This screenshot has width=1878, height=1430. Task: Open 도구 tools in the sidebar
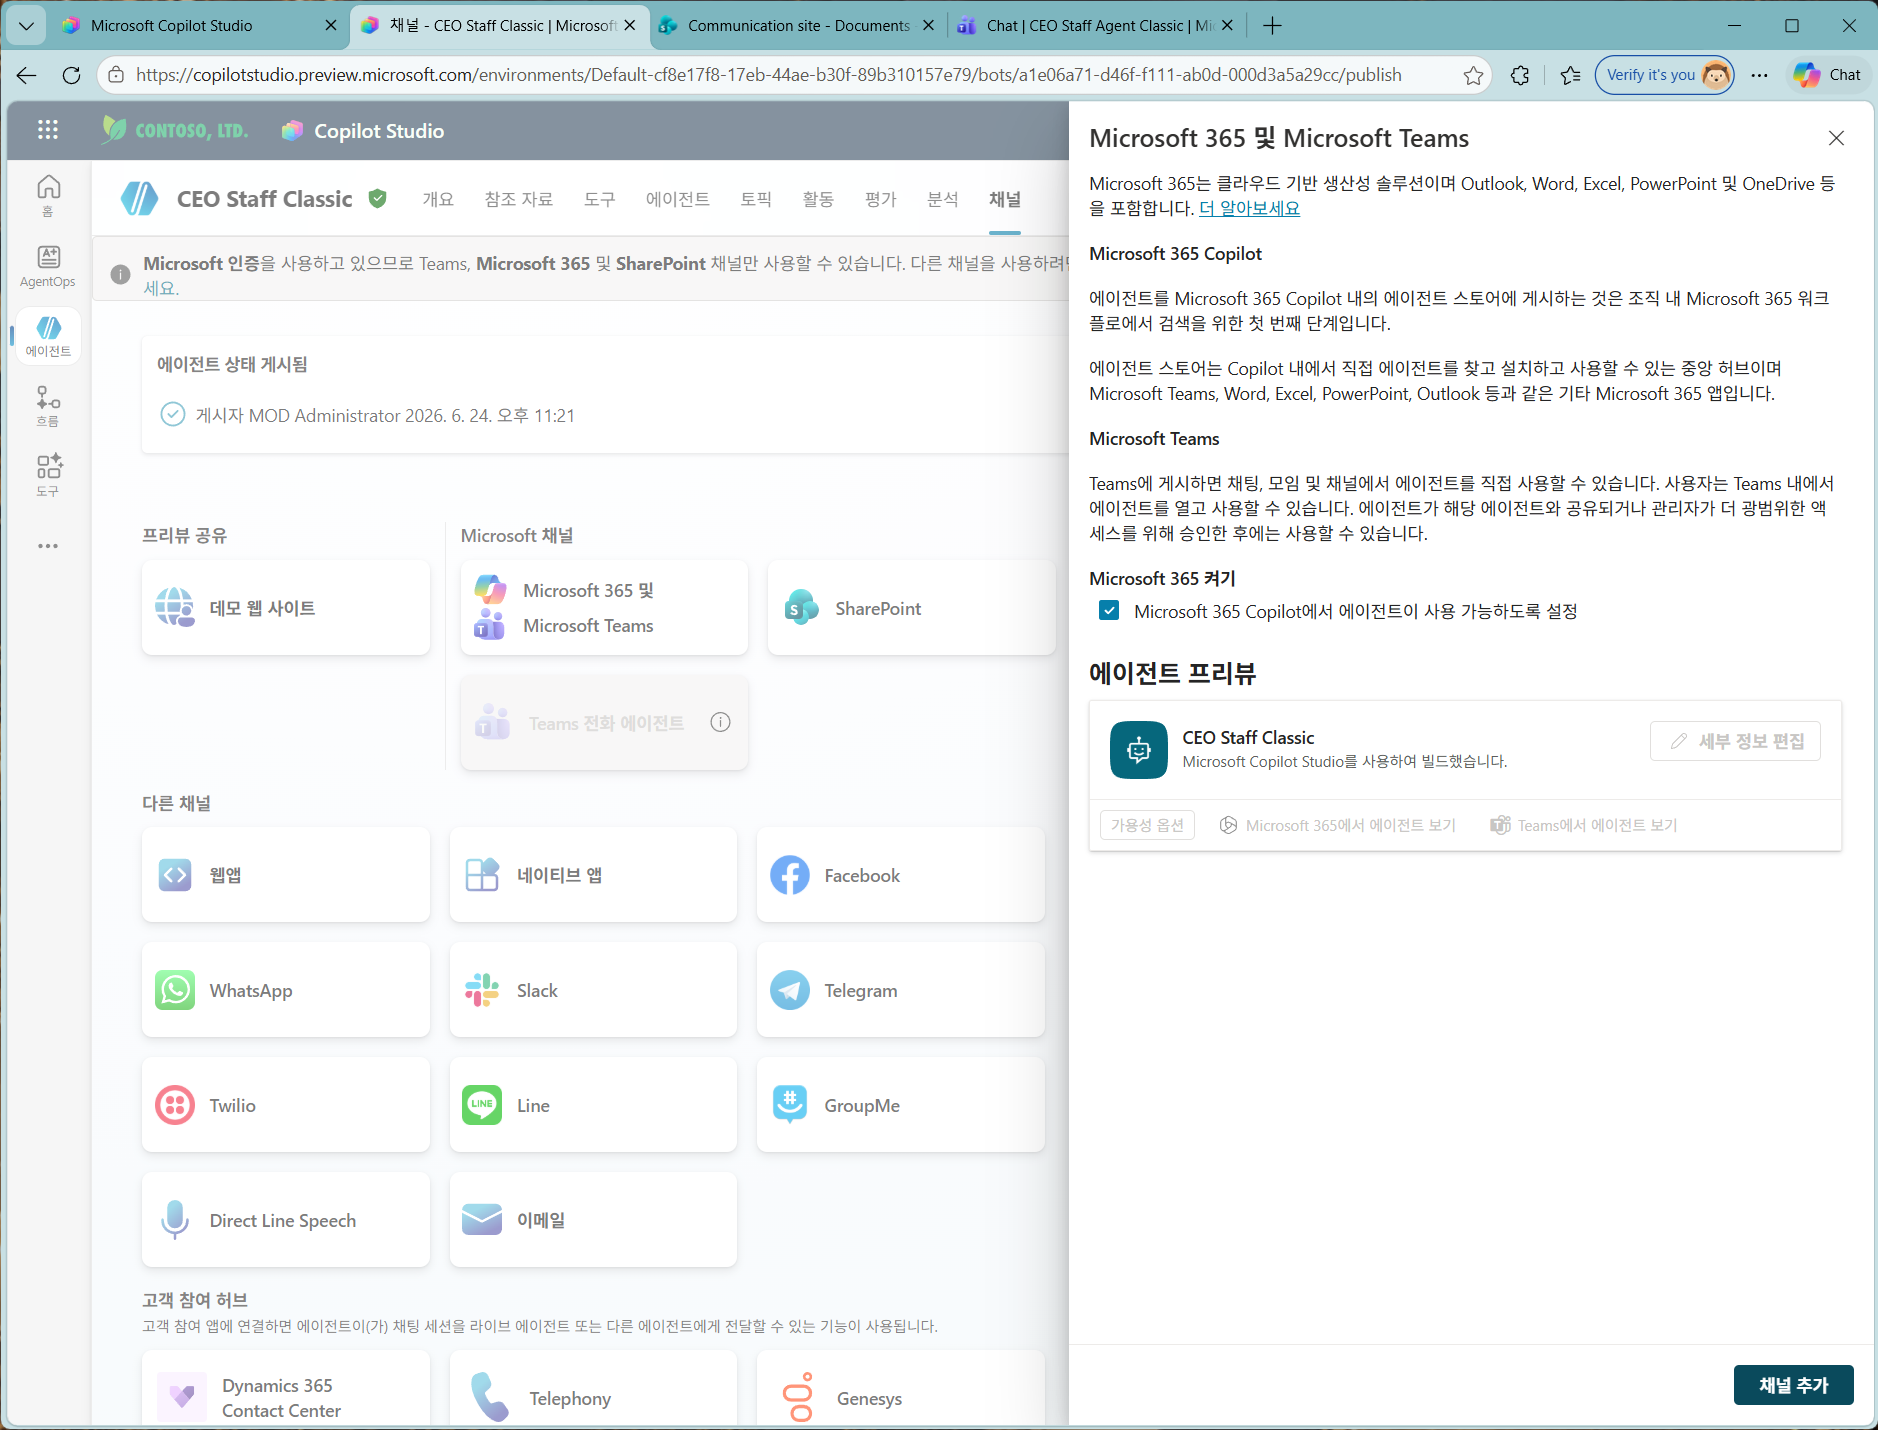tap(48, 476)
